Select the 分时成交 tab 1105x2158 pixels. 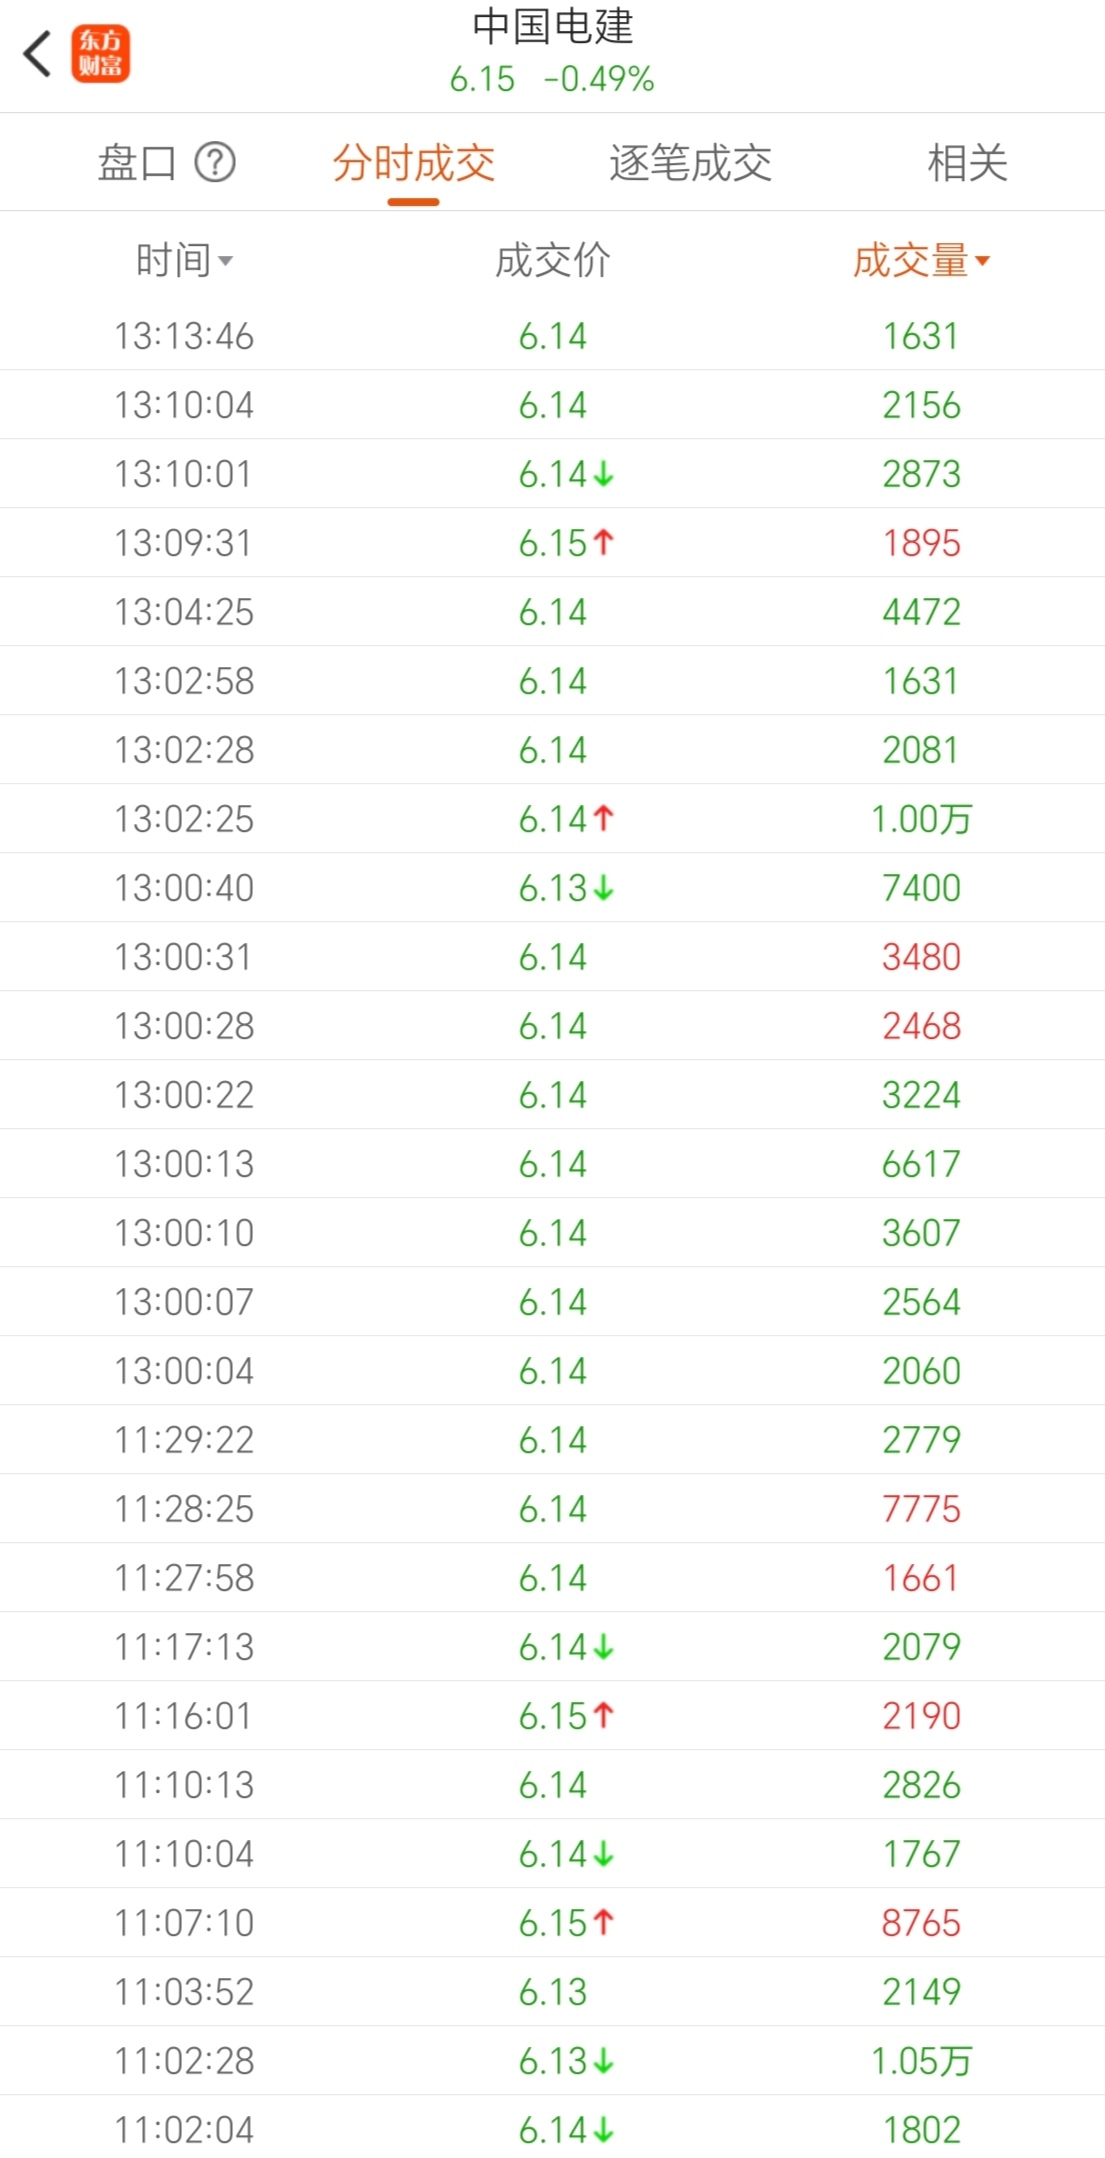click(414, 163)
